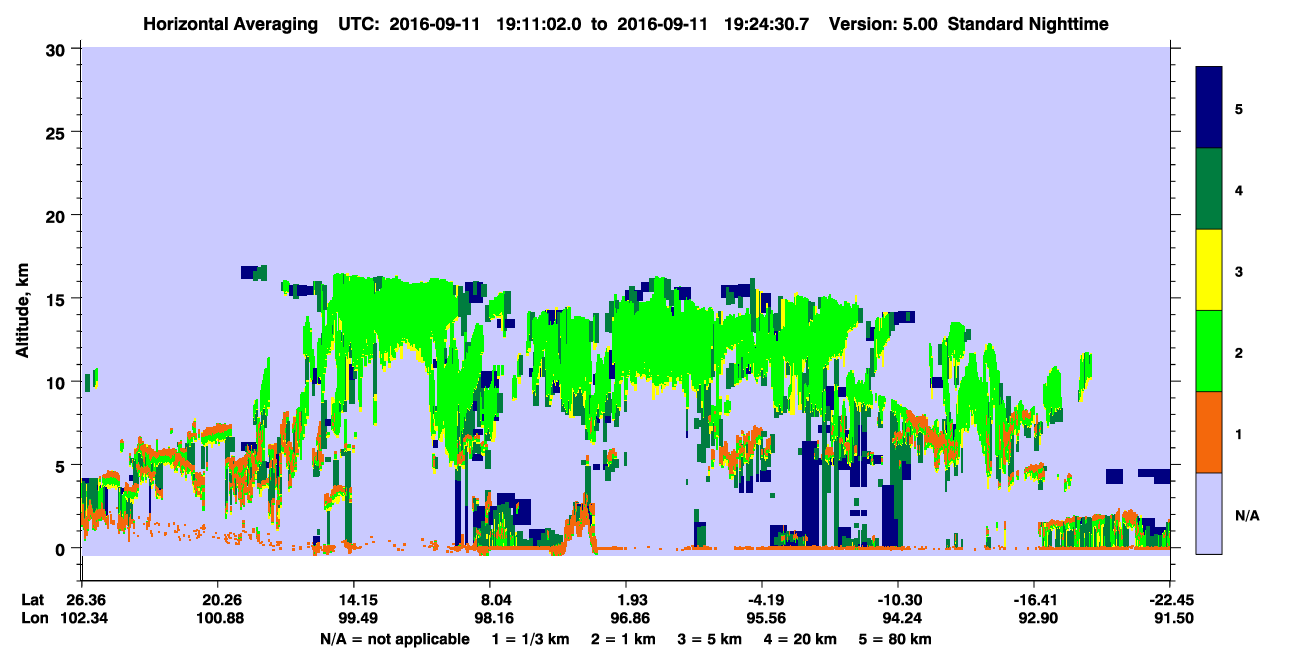Click longitude value 100.88

pyautogui.click(x=218, y=619)
